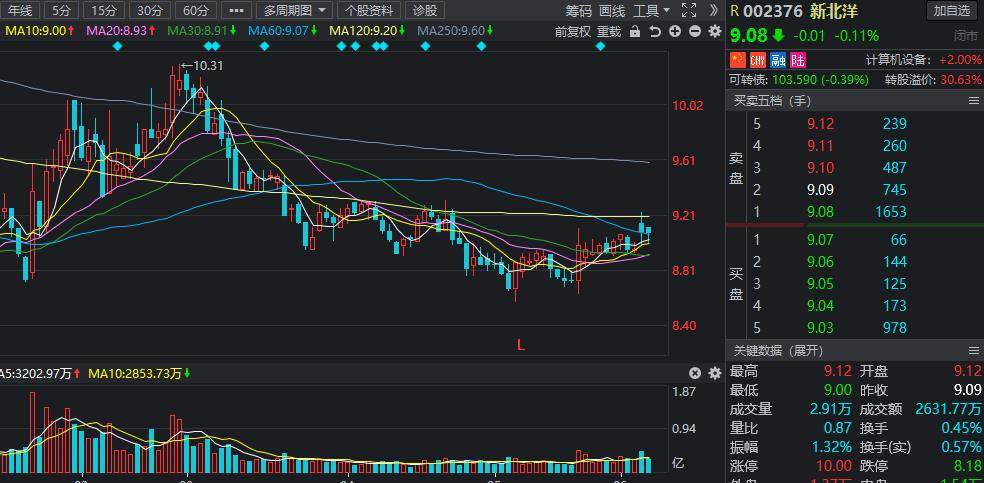Image resolution: width=984 pixels, height=483 pixels.
Task: Click the 加自选 add to watchlist button
Action: coord(951,10)
